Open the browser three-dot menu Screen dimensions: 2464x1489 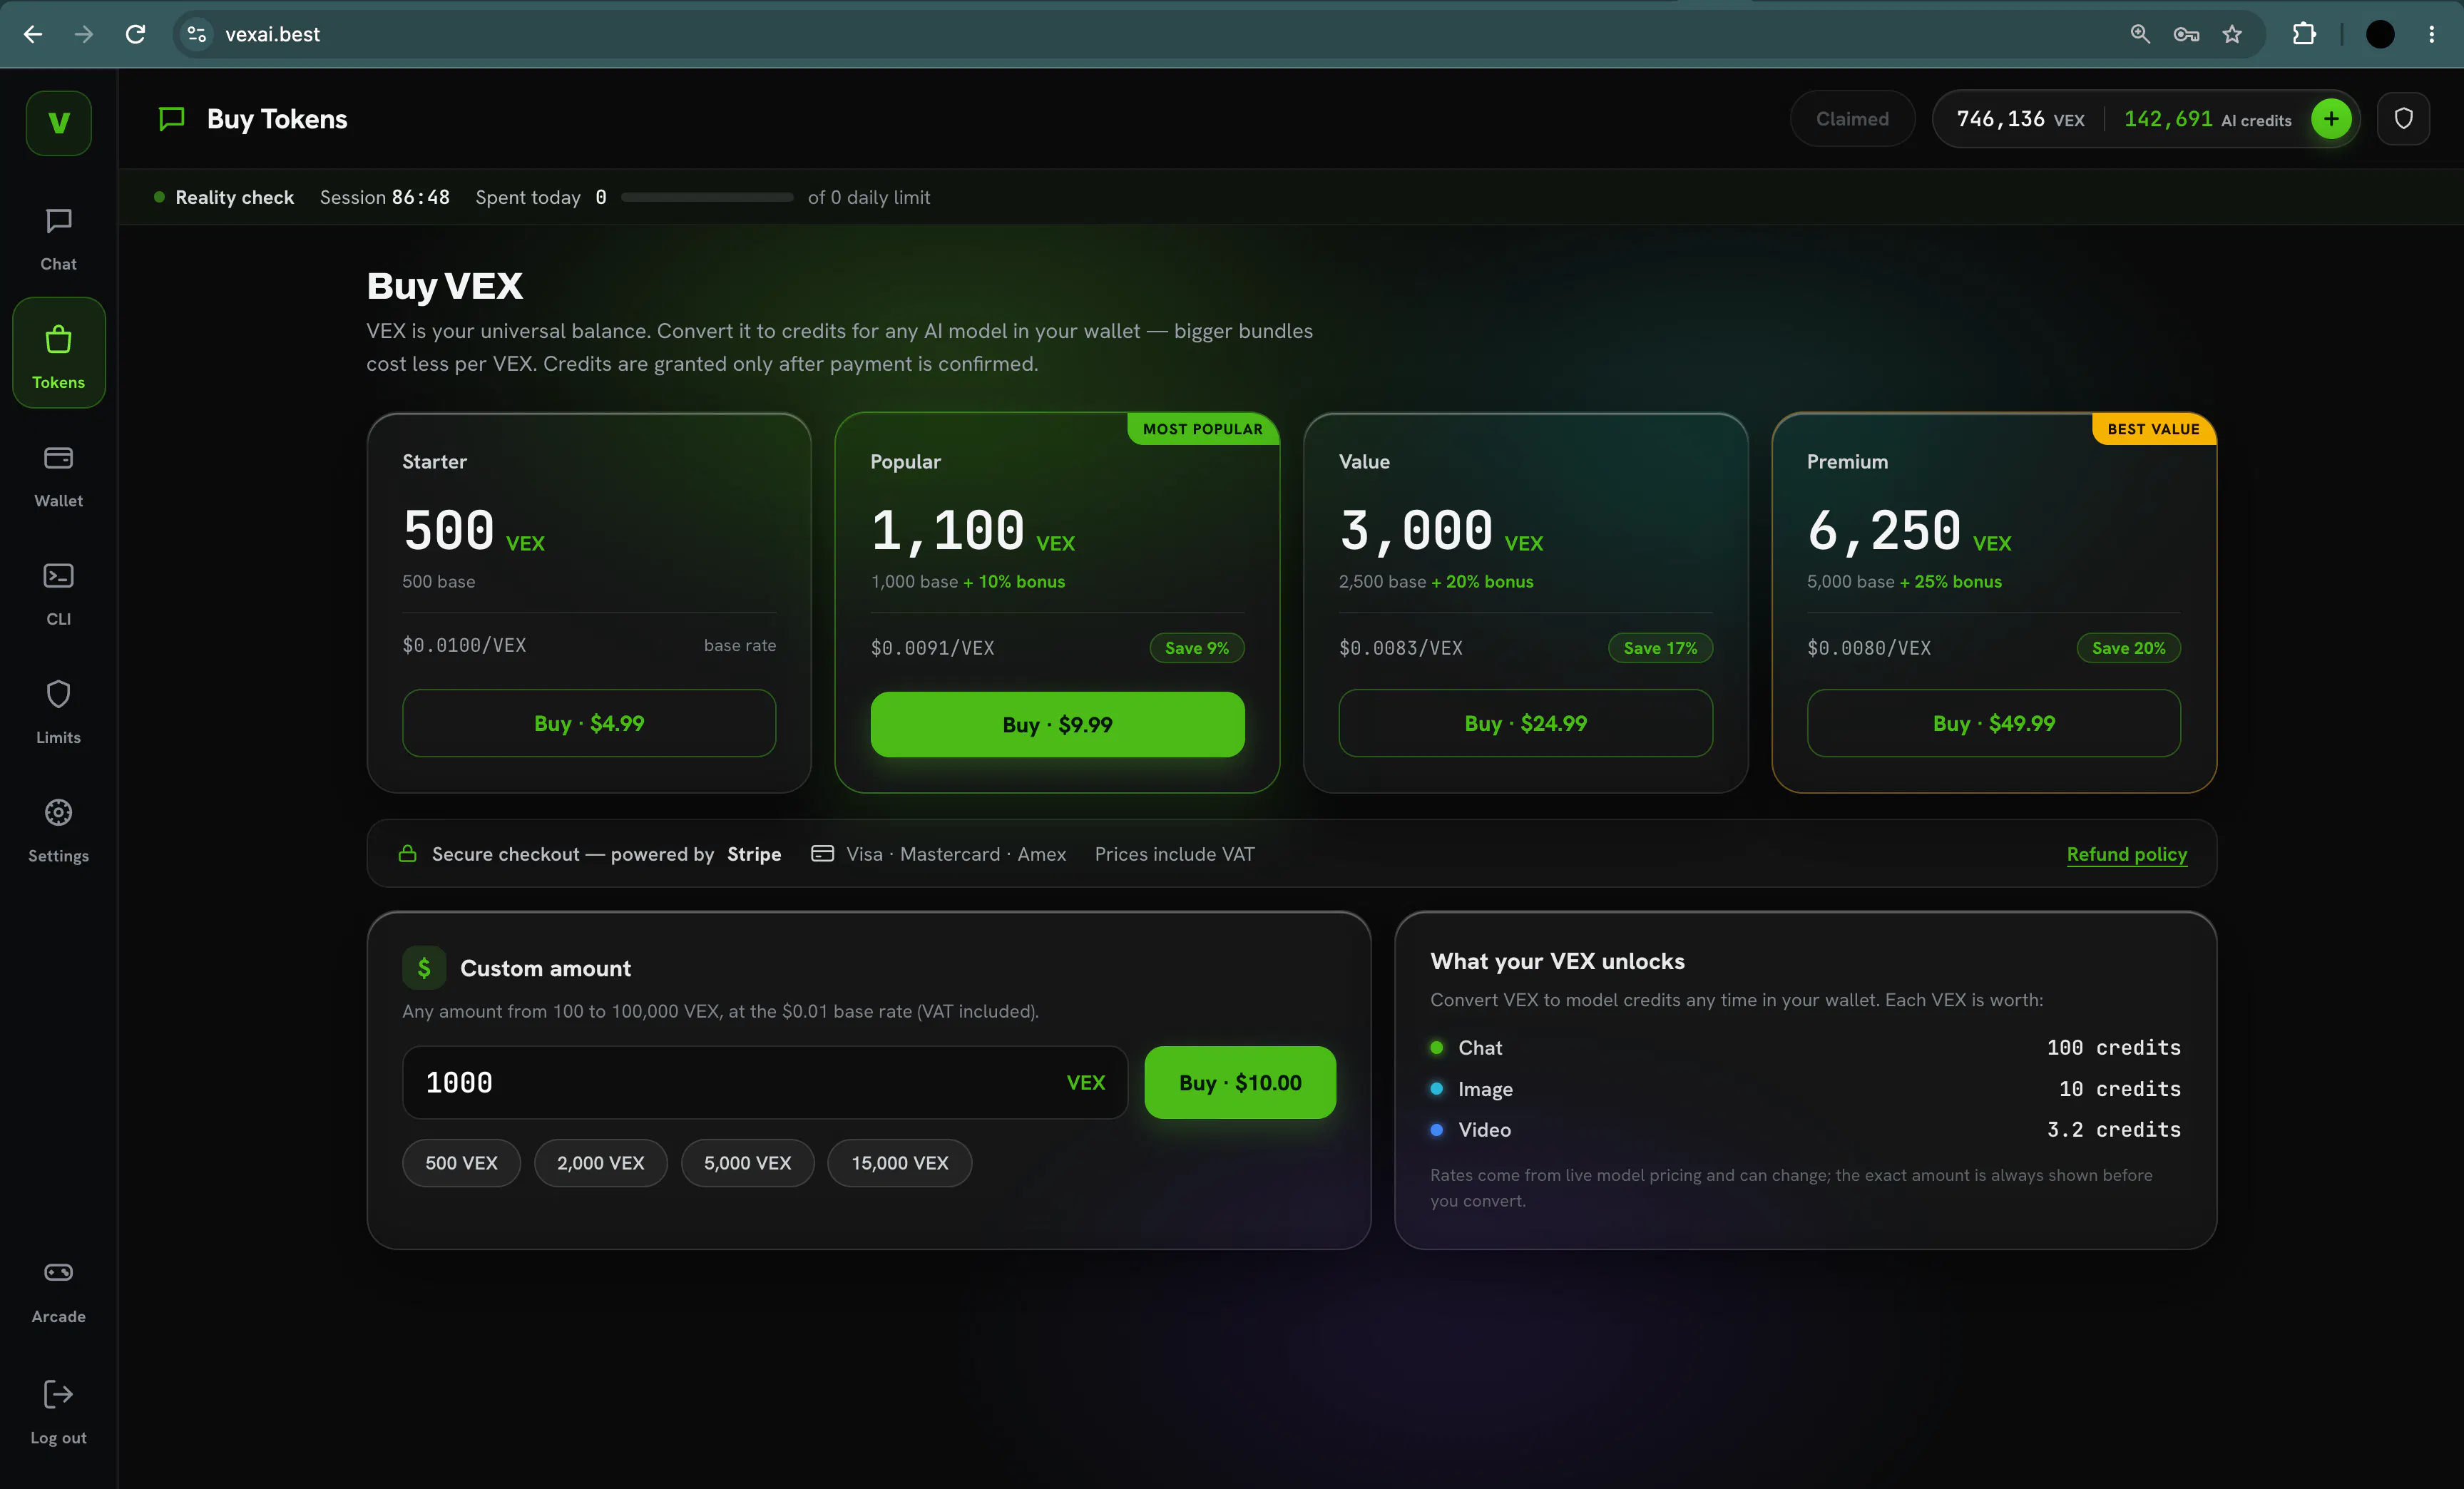pos(2432,34)
